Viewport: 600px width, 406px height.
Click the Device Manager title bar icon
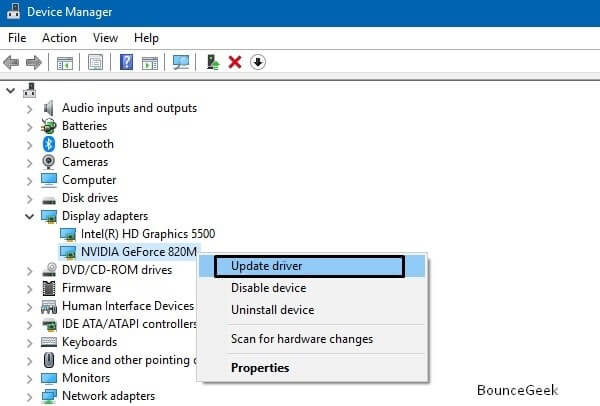pyautogui.click(x=13, y=11)
